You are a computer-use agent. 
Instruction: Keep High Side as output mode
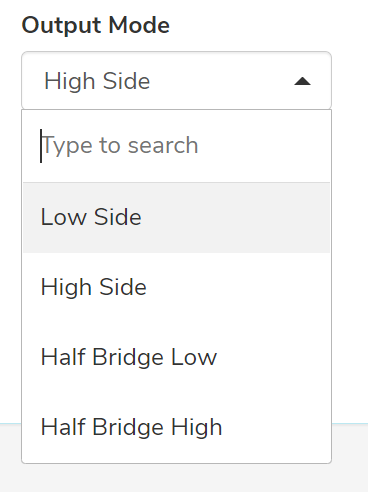[176, 287]
